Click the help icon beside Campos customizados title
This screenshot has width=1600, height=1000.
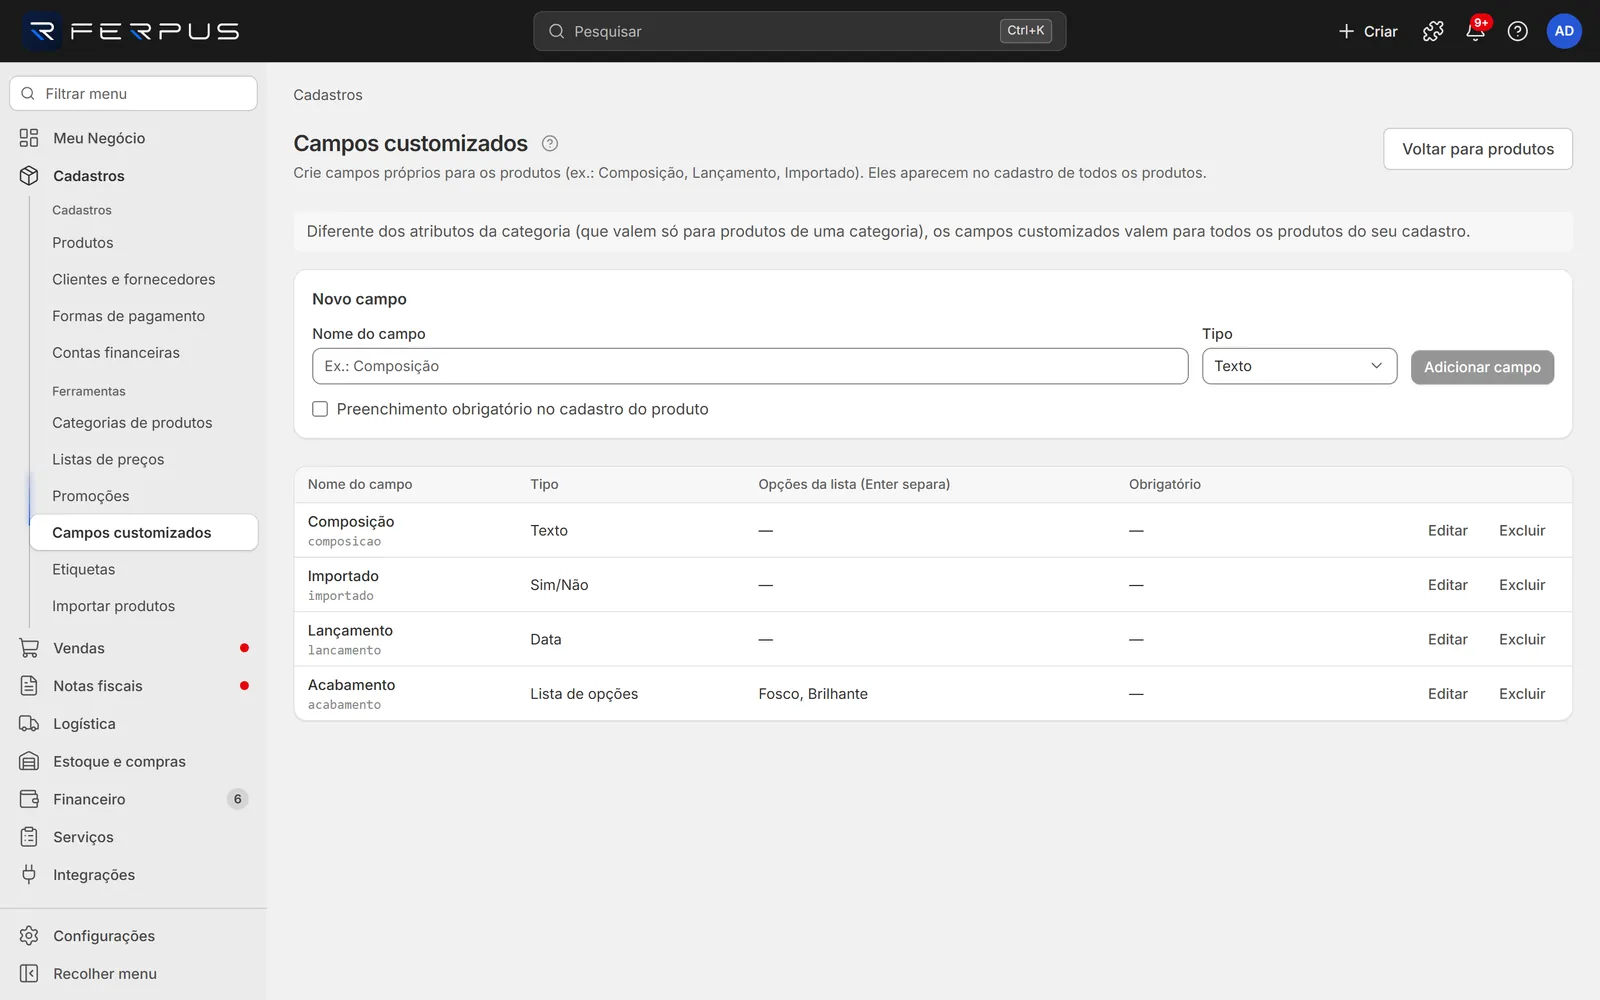click(x=550, y=143)
